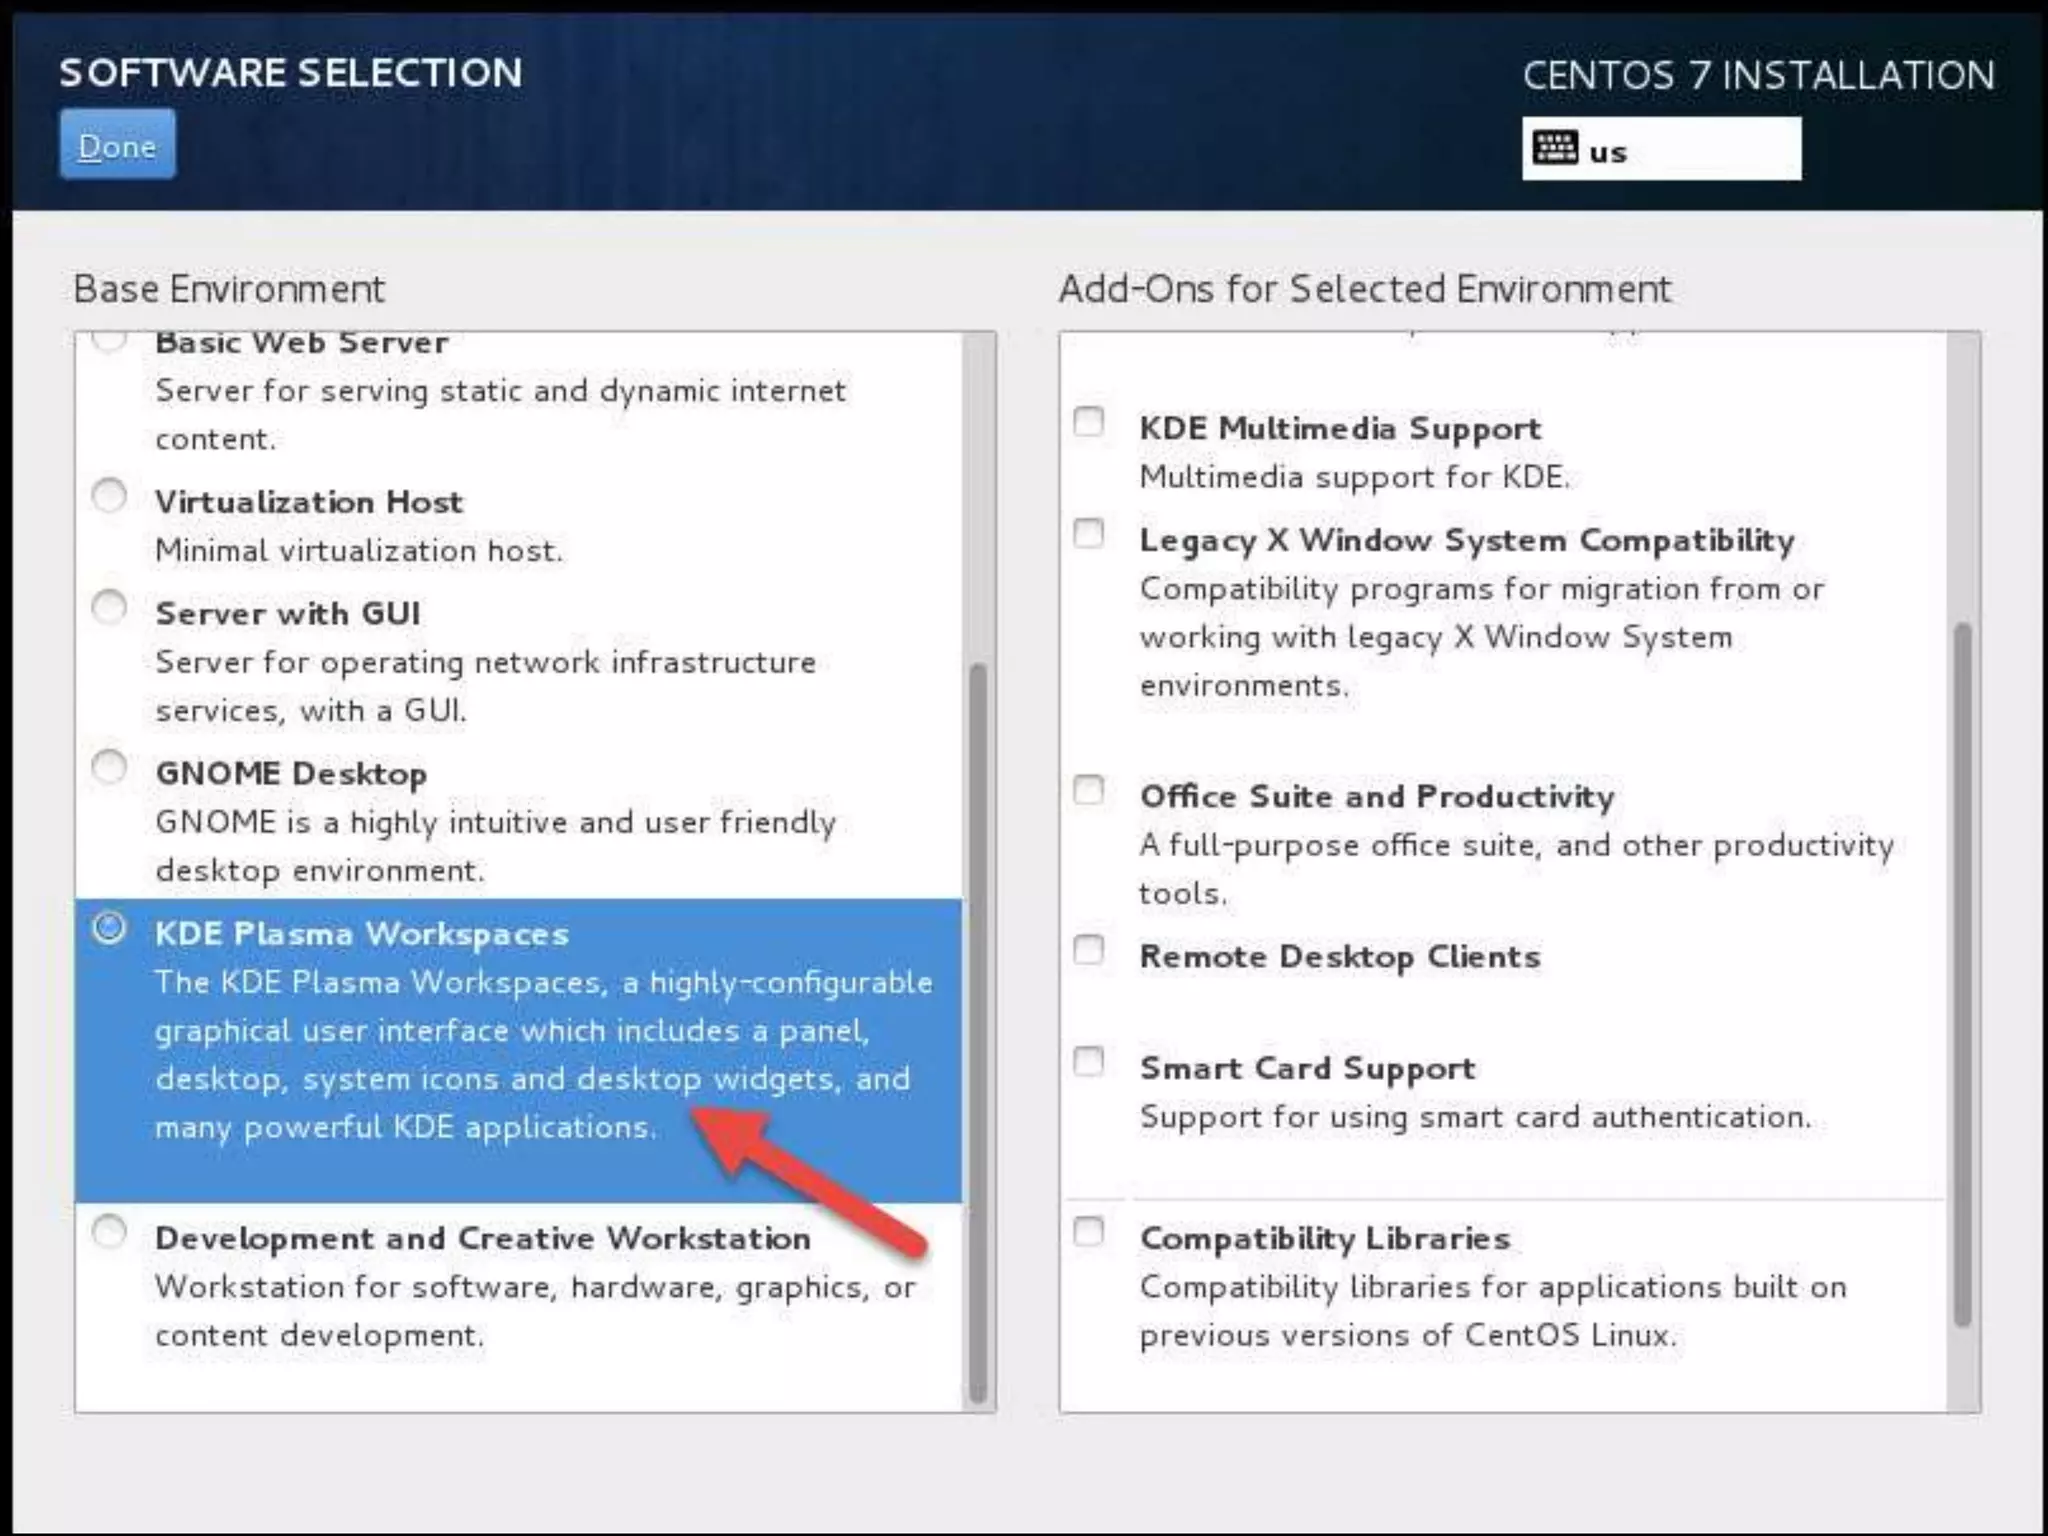The width and height of the screenshot is (2048, 1536).
Task: Enable Smart Card Support checkbox
Action: point(1088,1061)
